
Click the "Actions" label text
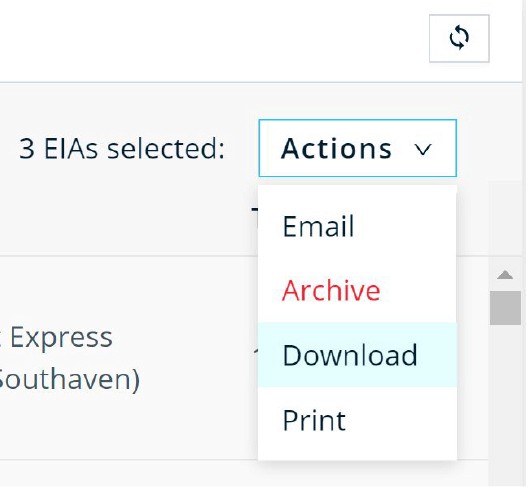click(x=336, y=148)
